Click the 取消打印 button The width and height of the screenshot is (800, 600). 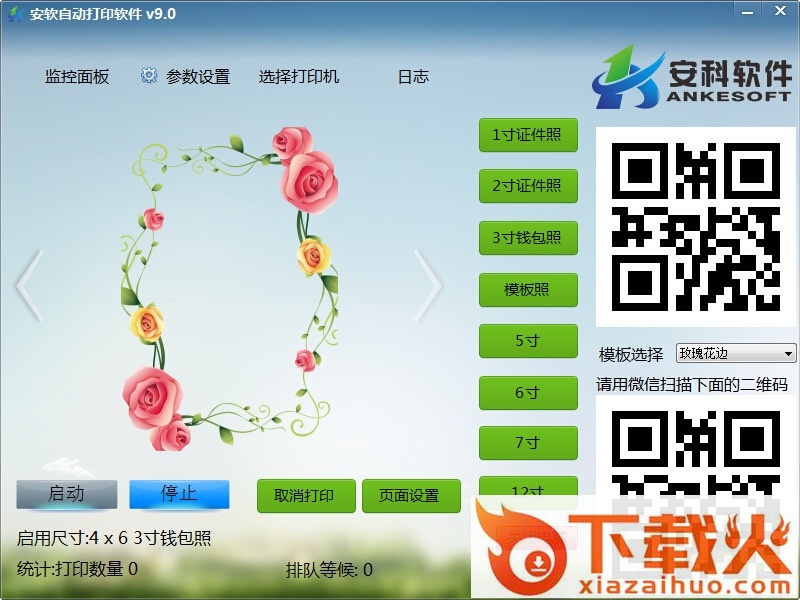point(306,496)
